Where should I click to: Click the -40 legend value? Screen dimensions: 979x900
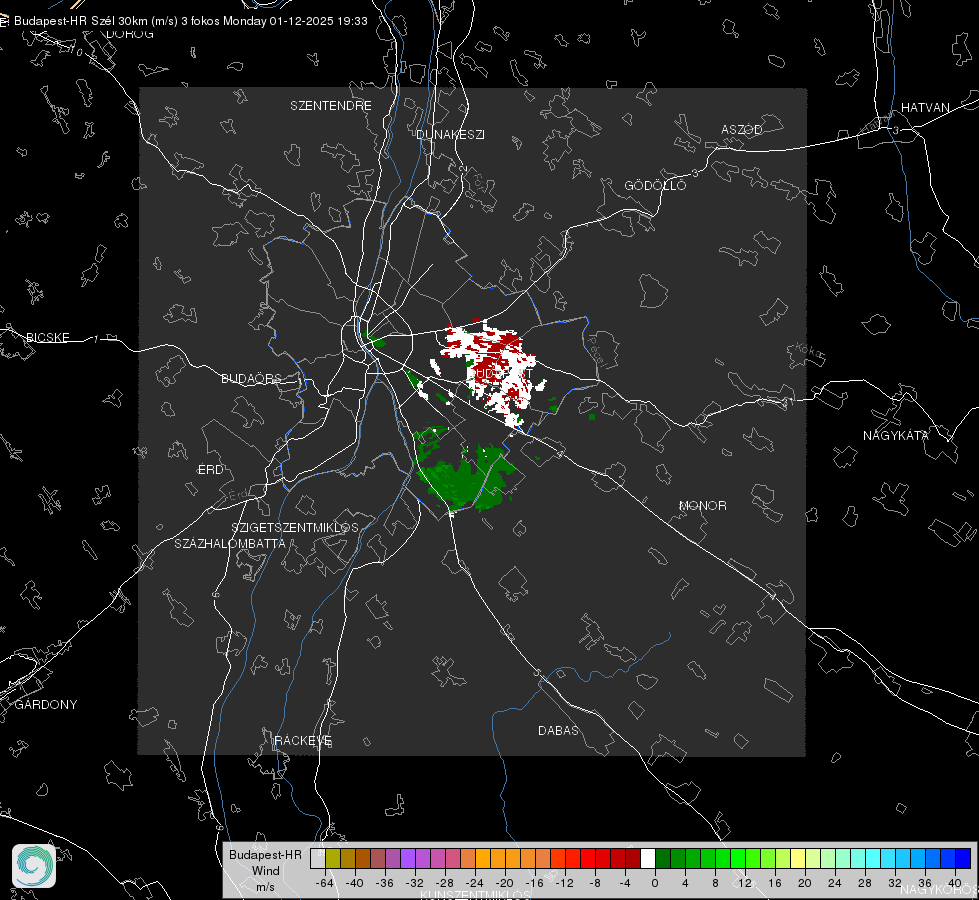pyautogui.click(x=355, y=883)
